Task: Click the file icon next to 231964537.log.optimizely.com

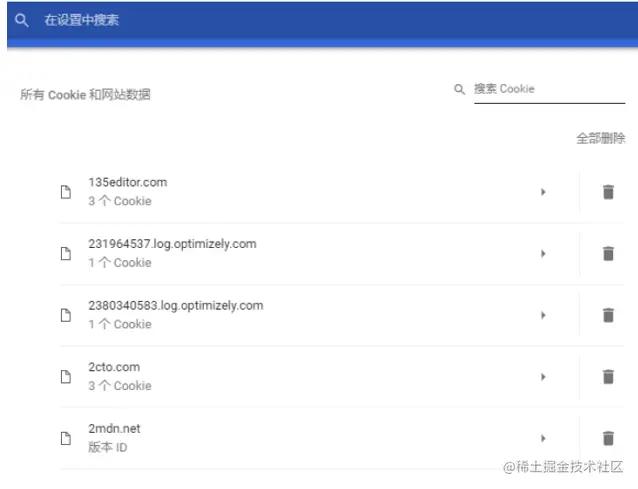Action: (x=66, y=253)
